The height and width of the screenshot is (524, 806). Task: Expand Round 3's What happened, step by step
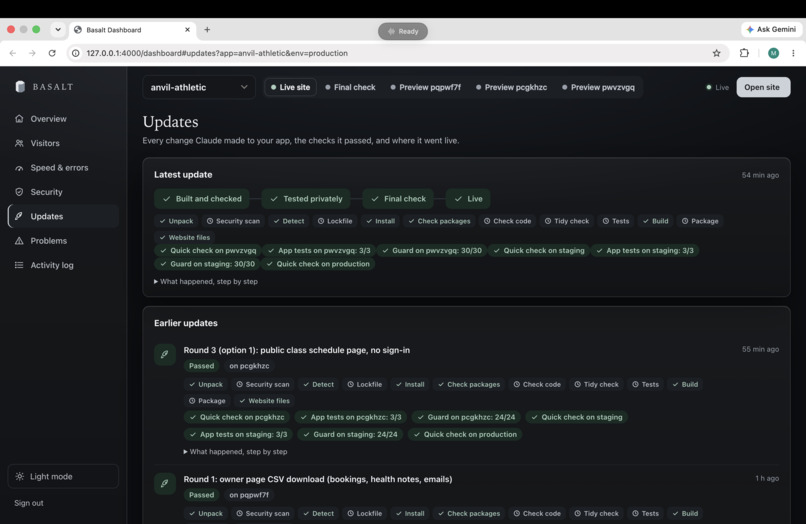click(x=235, y=451)
